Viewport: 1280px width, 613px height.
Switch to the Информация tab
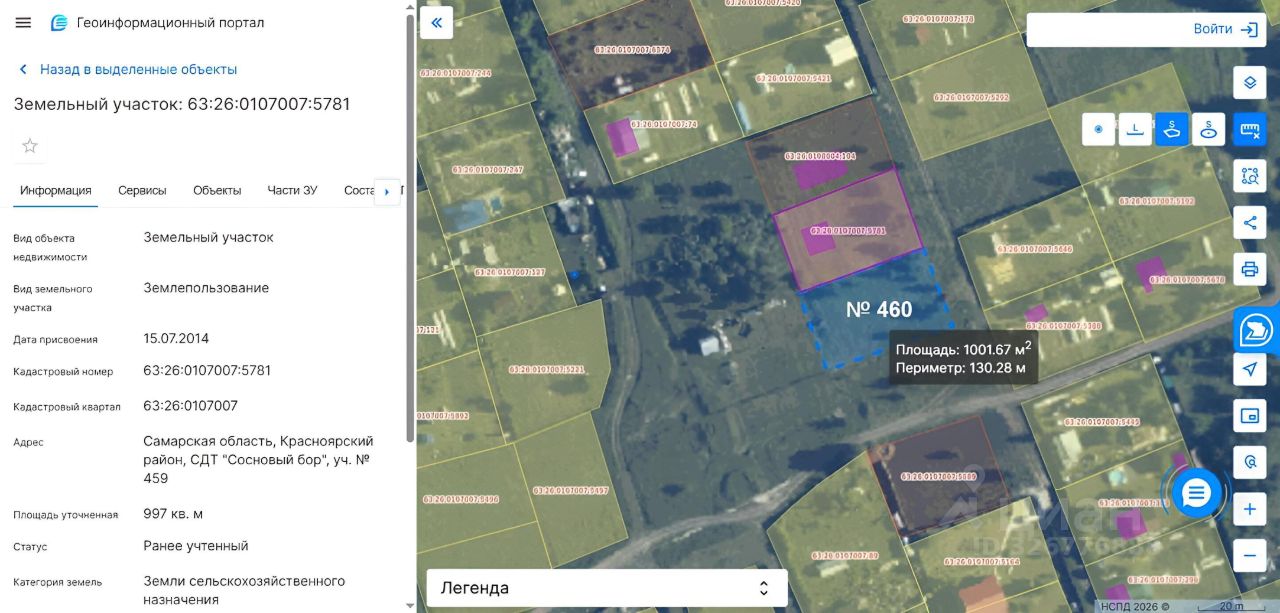(56, 190)
